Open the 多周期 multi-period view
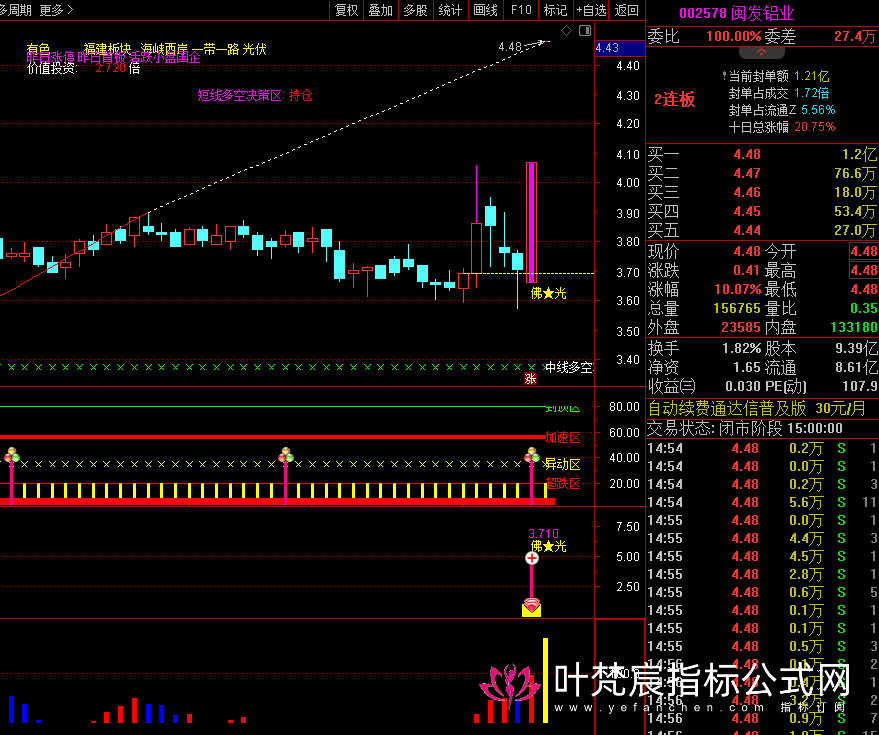879x735 pixels. [x=16, y=10]
